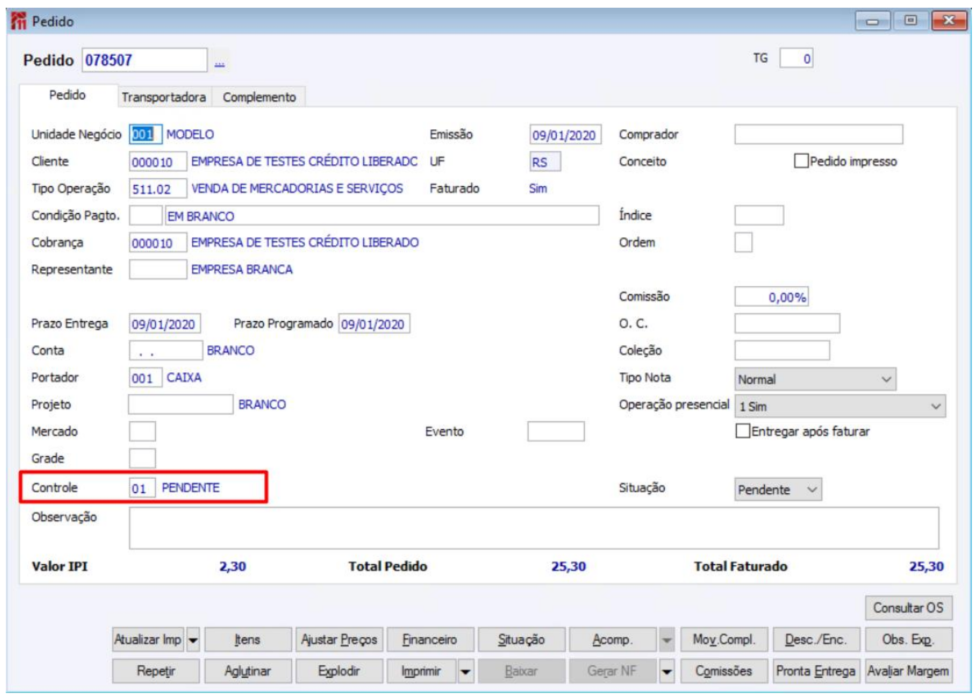Check the Pedido impresso checkbox
Viewport: 975px width, 697px height.
click(x=801, y=162)
